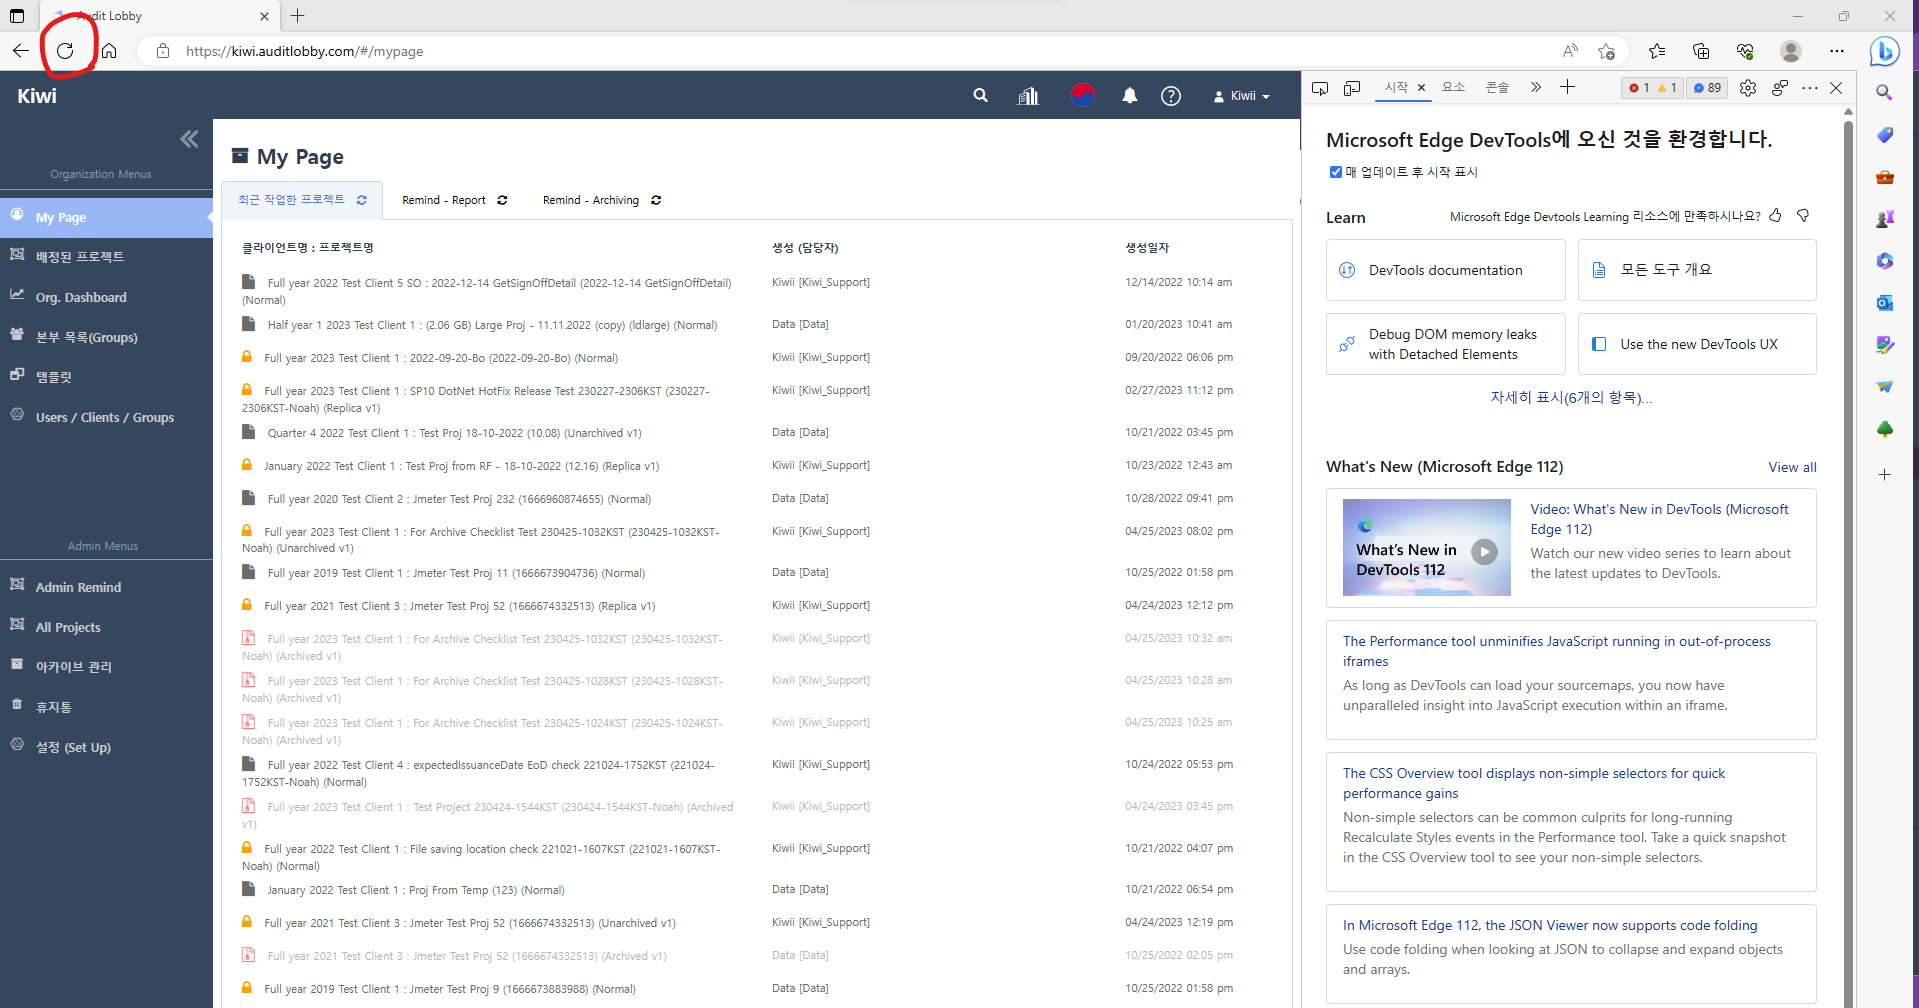Open the notifications bell in the Kiwi header

[1129, 95]
